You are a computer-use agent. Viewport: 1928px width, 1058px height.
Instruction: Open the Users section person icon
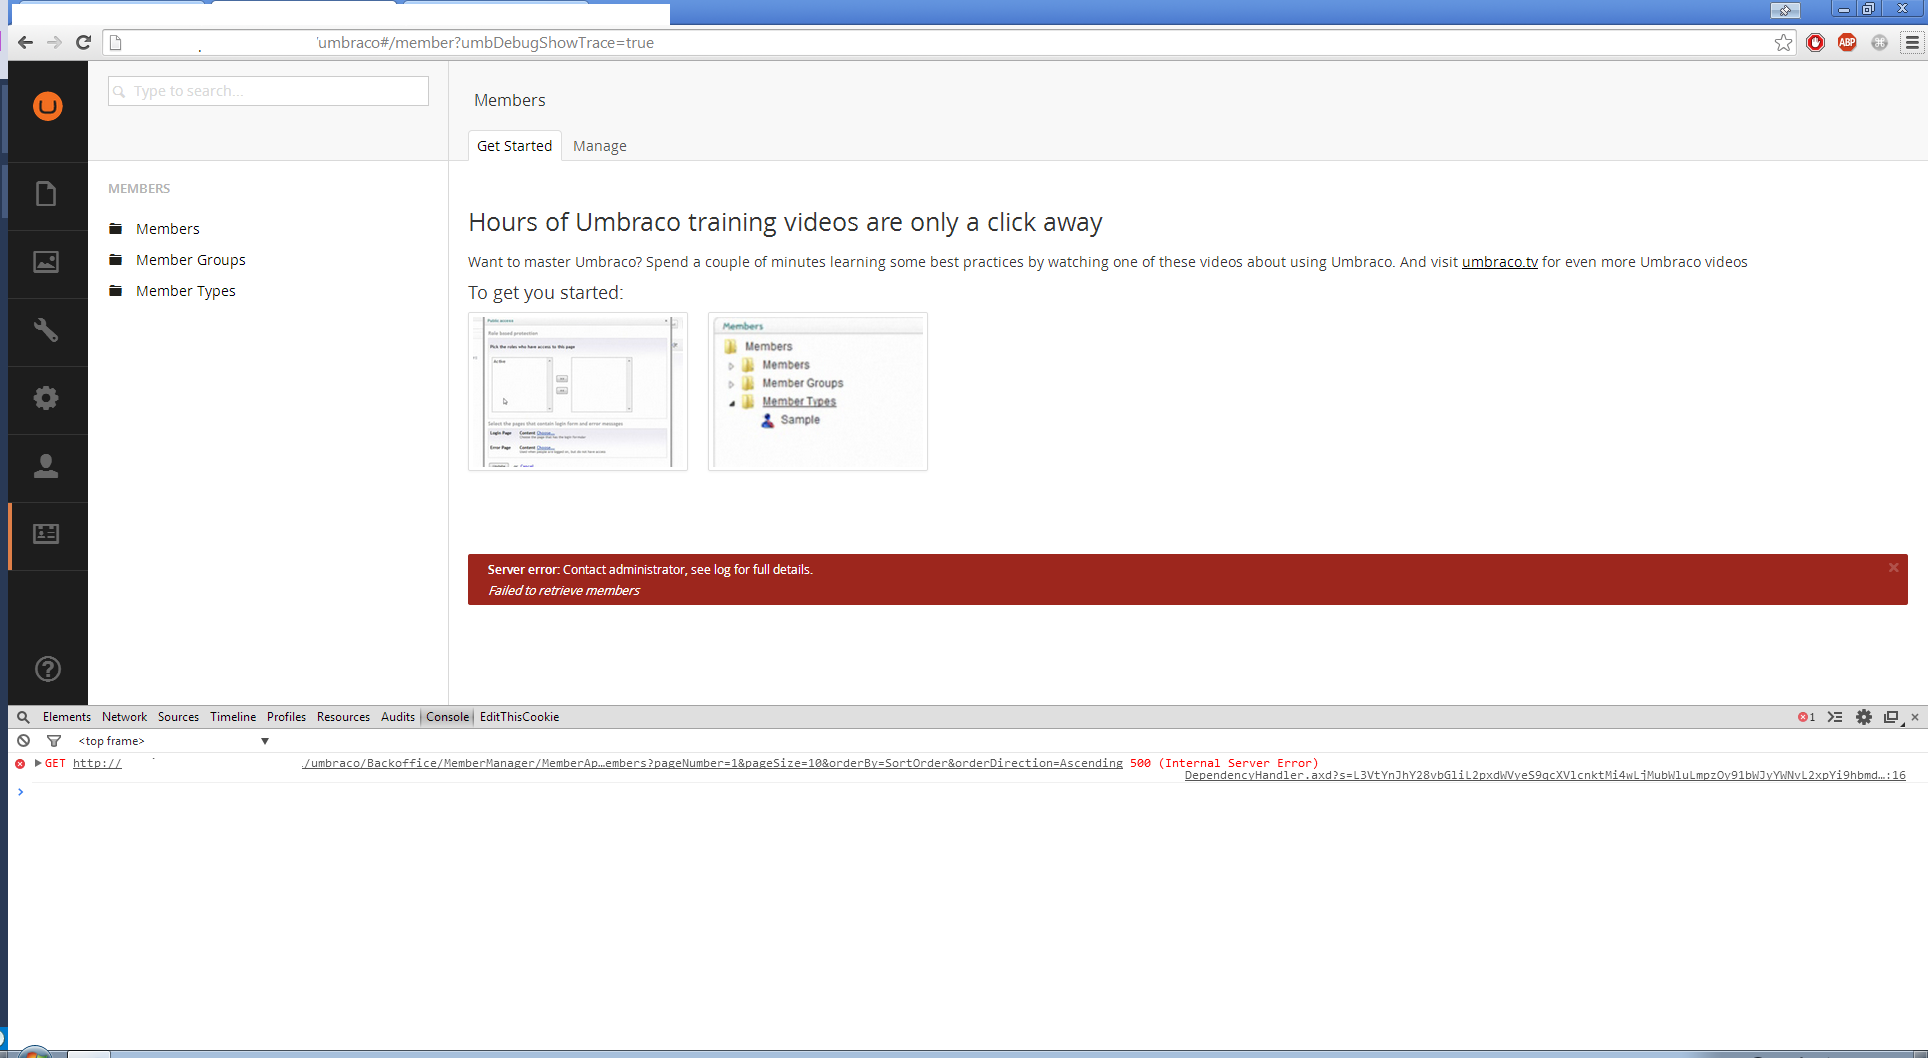(x=46, y=466)
